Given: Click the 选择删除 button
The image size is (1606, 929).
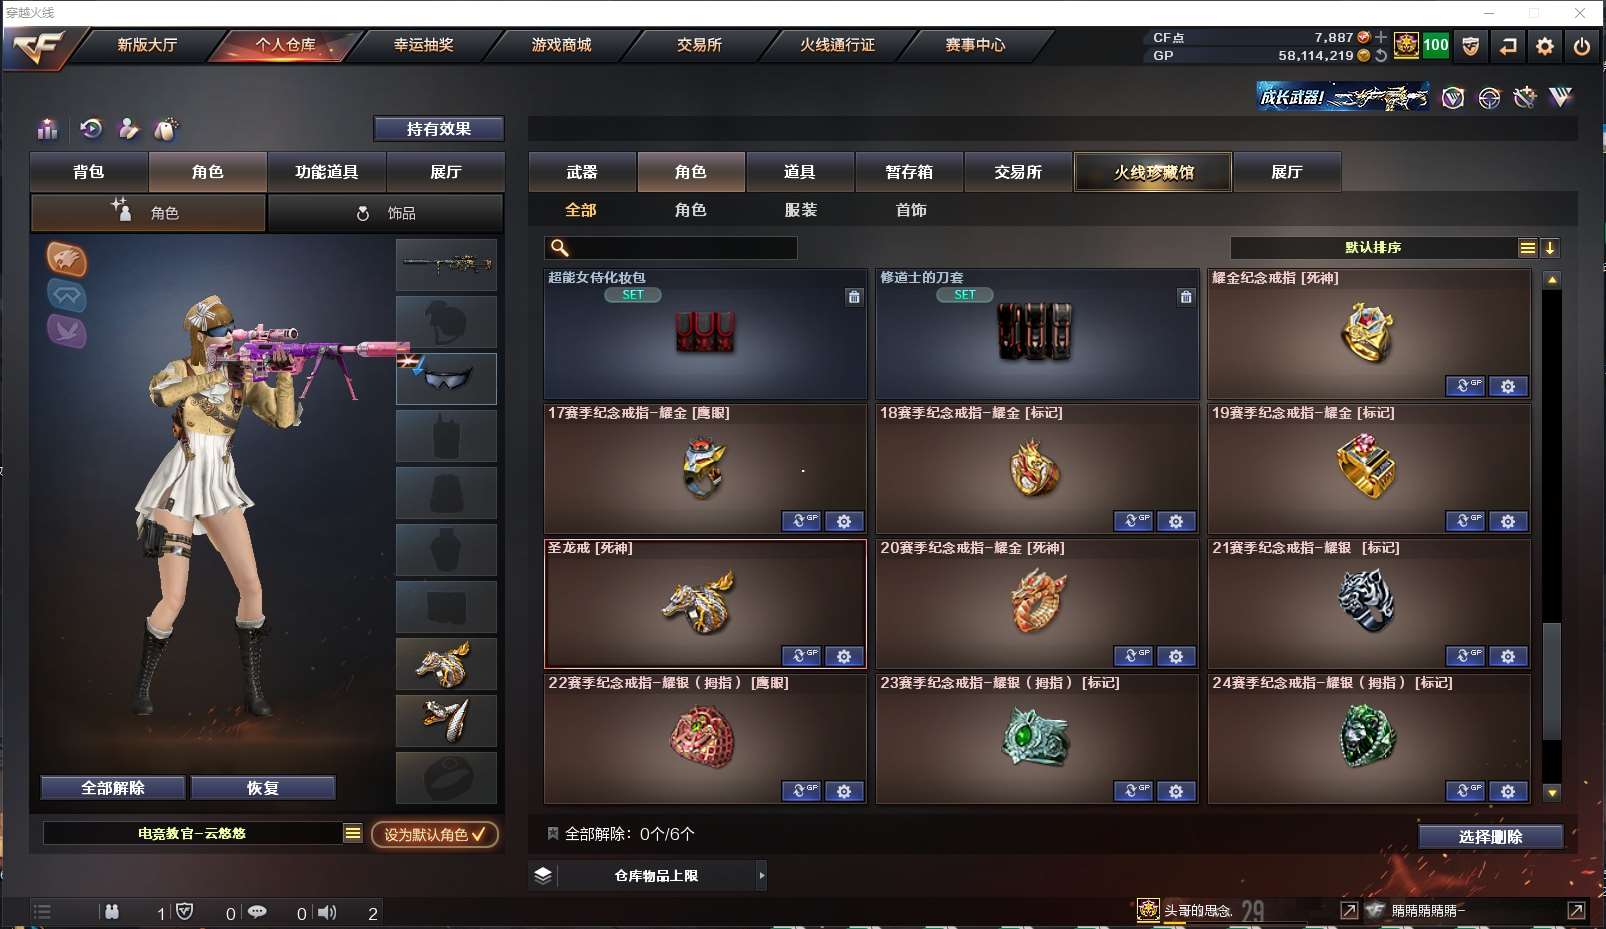Looking at the screenshot, I should pos(1490,837).
